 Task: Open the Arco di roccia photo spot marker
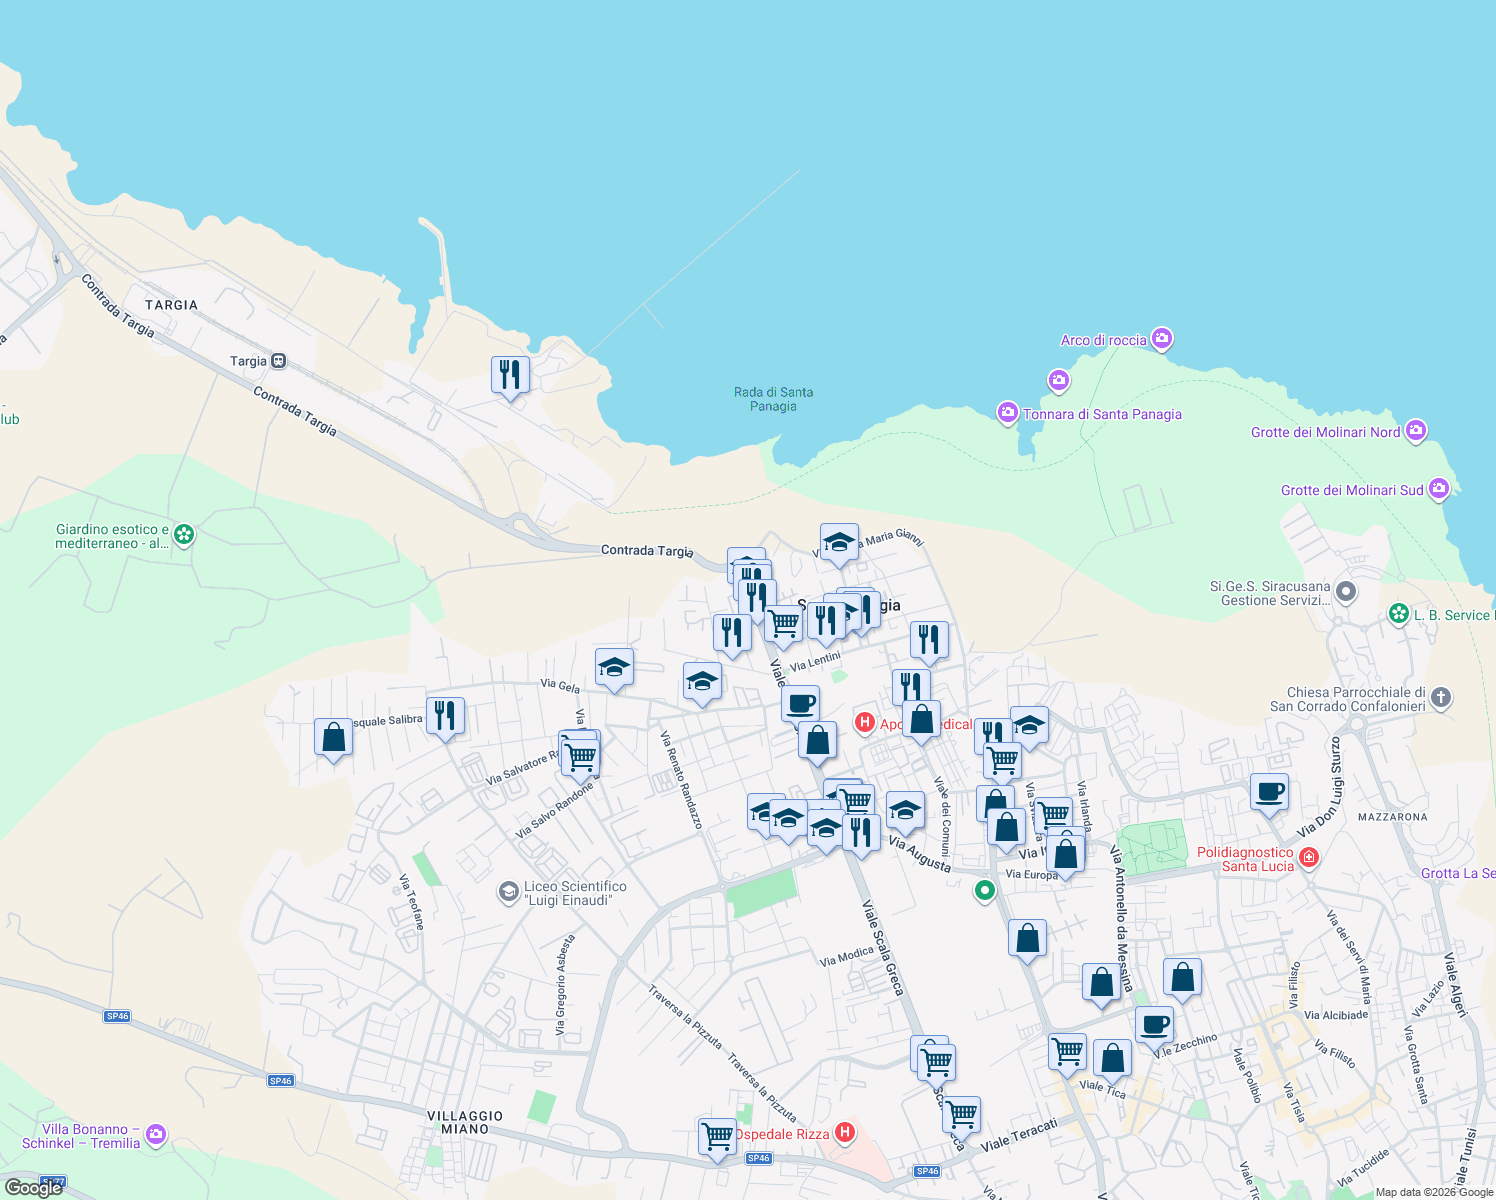pos(1161,339)
